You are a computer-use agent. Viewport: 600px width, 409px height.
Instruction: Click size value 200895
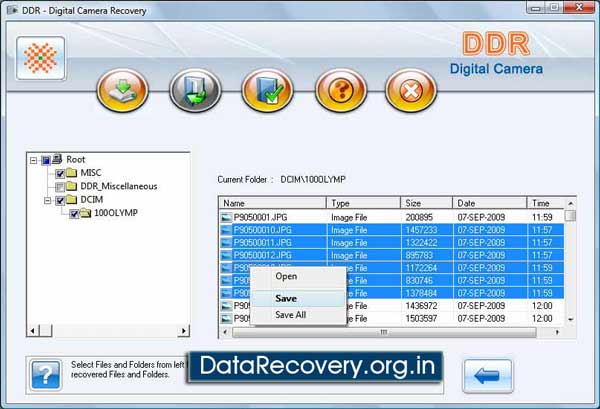419,217
